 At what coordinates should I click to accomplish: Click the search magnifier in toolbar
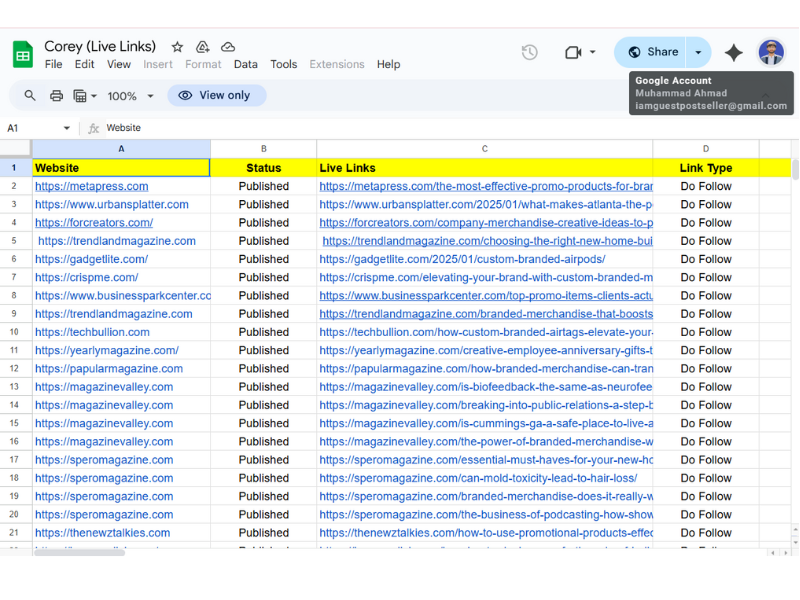tap(30, 95)
